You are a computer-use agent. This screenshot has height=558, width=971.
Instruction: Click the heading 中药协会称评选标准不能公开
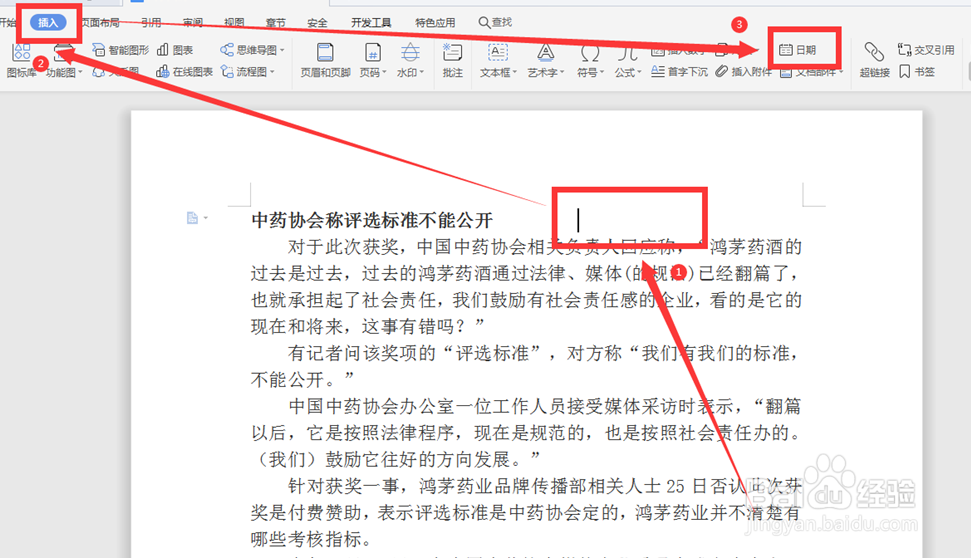372,220
